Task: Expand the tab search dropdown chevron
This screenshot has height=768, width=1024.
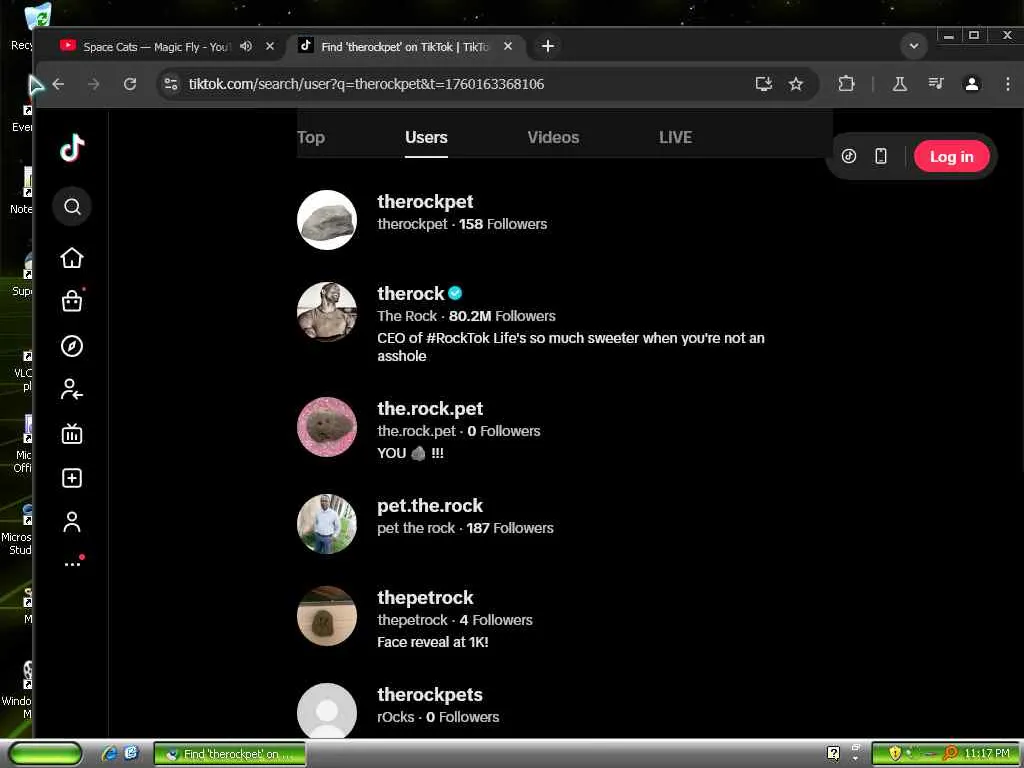Action: point(914,46)
